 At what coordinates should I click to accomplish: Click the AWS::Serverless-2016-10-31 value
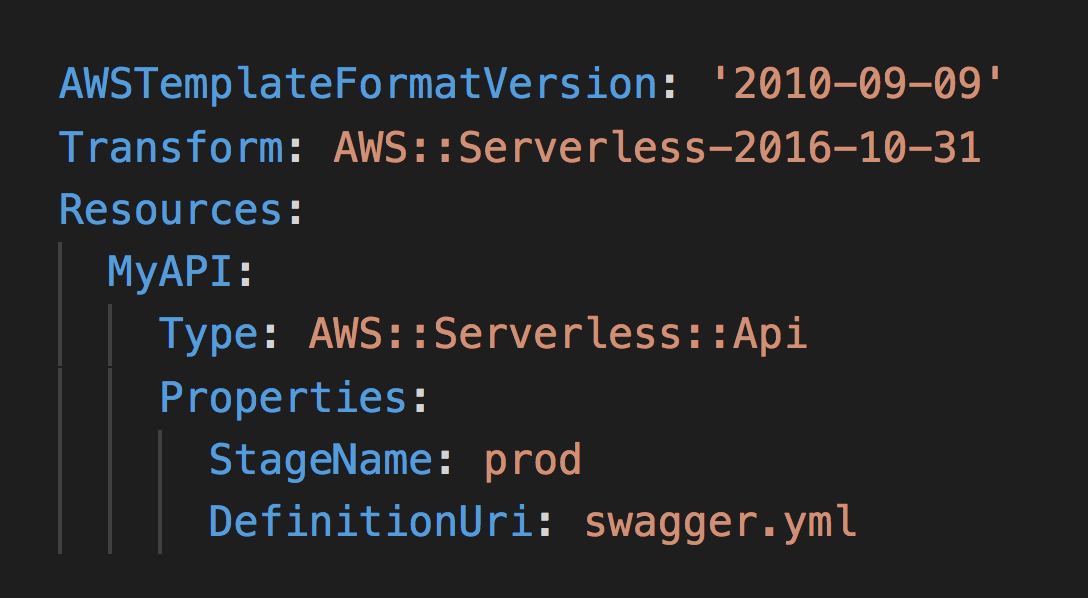(x=657, y=147)
